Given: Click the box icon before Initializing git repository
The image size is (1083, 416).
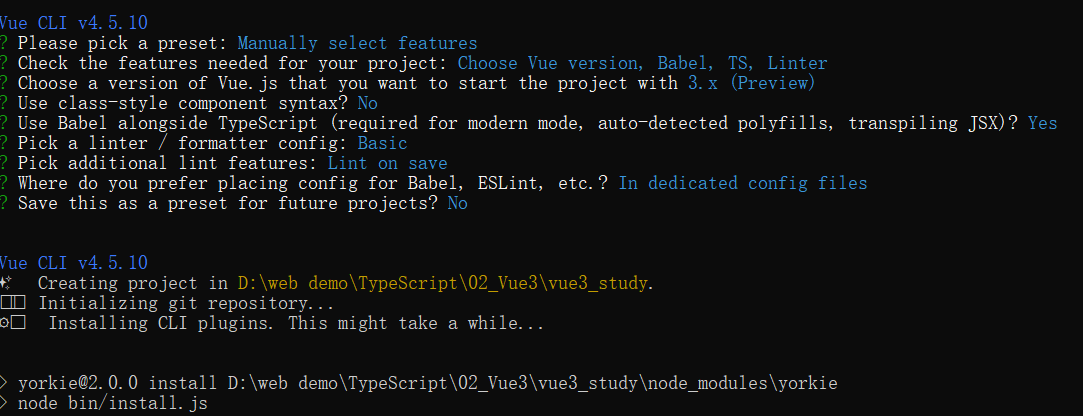Looking at the screenshot, I should pos(12,303).
